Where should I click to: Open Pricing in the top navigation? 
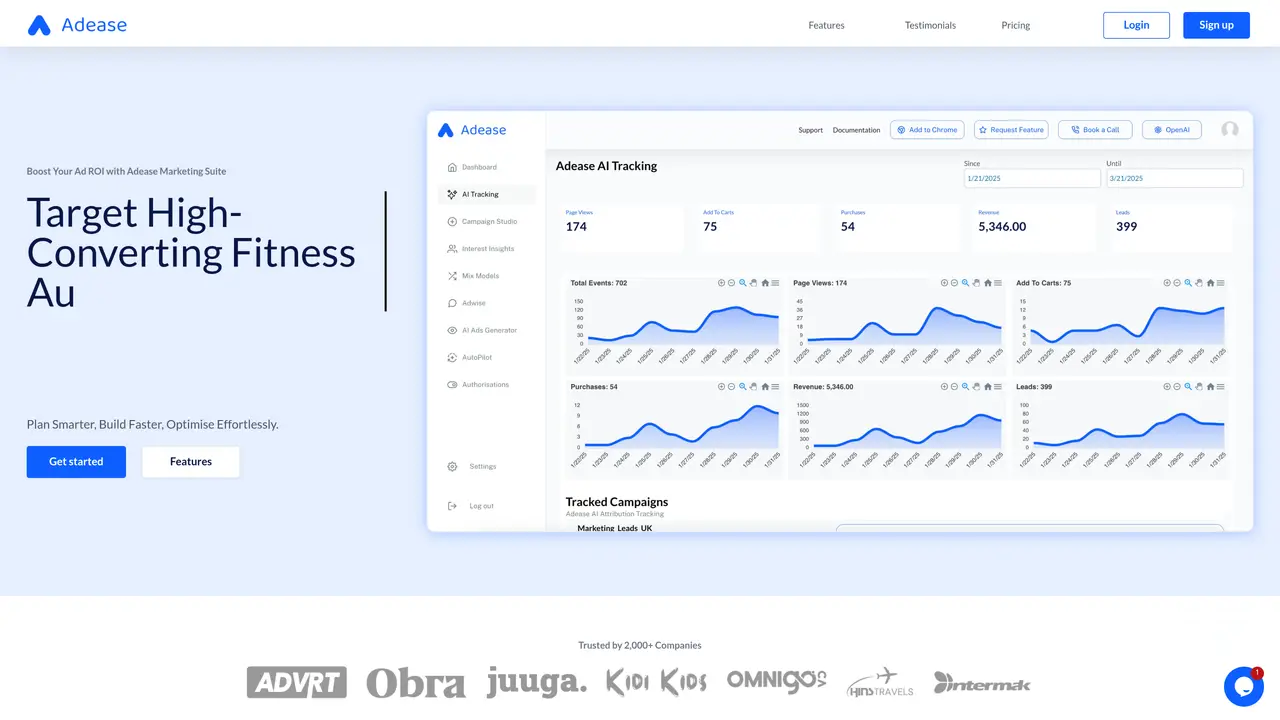coord(1015,25)
